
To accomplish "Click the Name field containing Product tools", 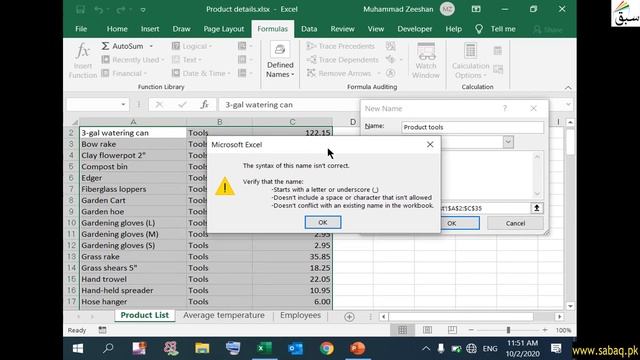I will [x=472, y=127].
